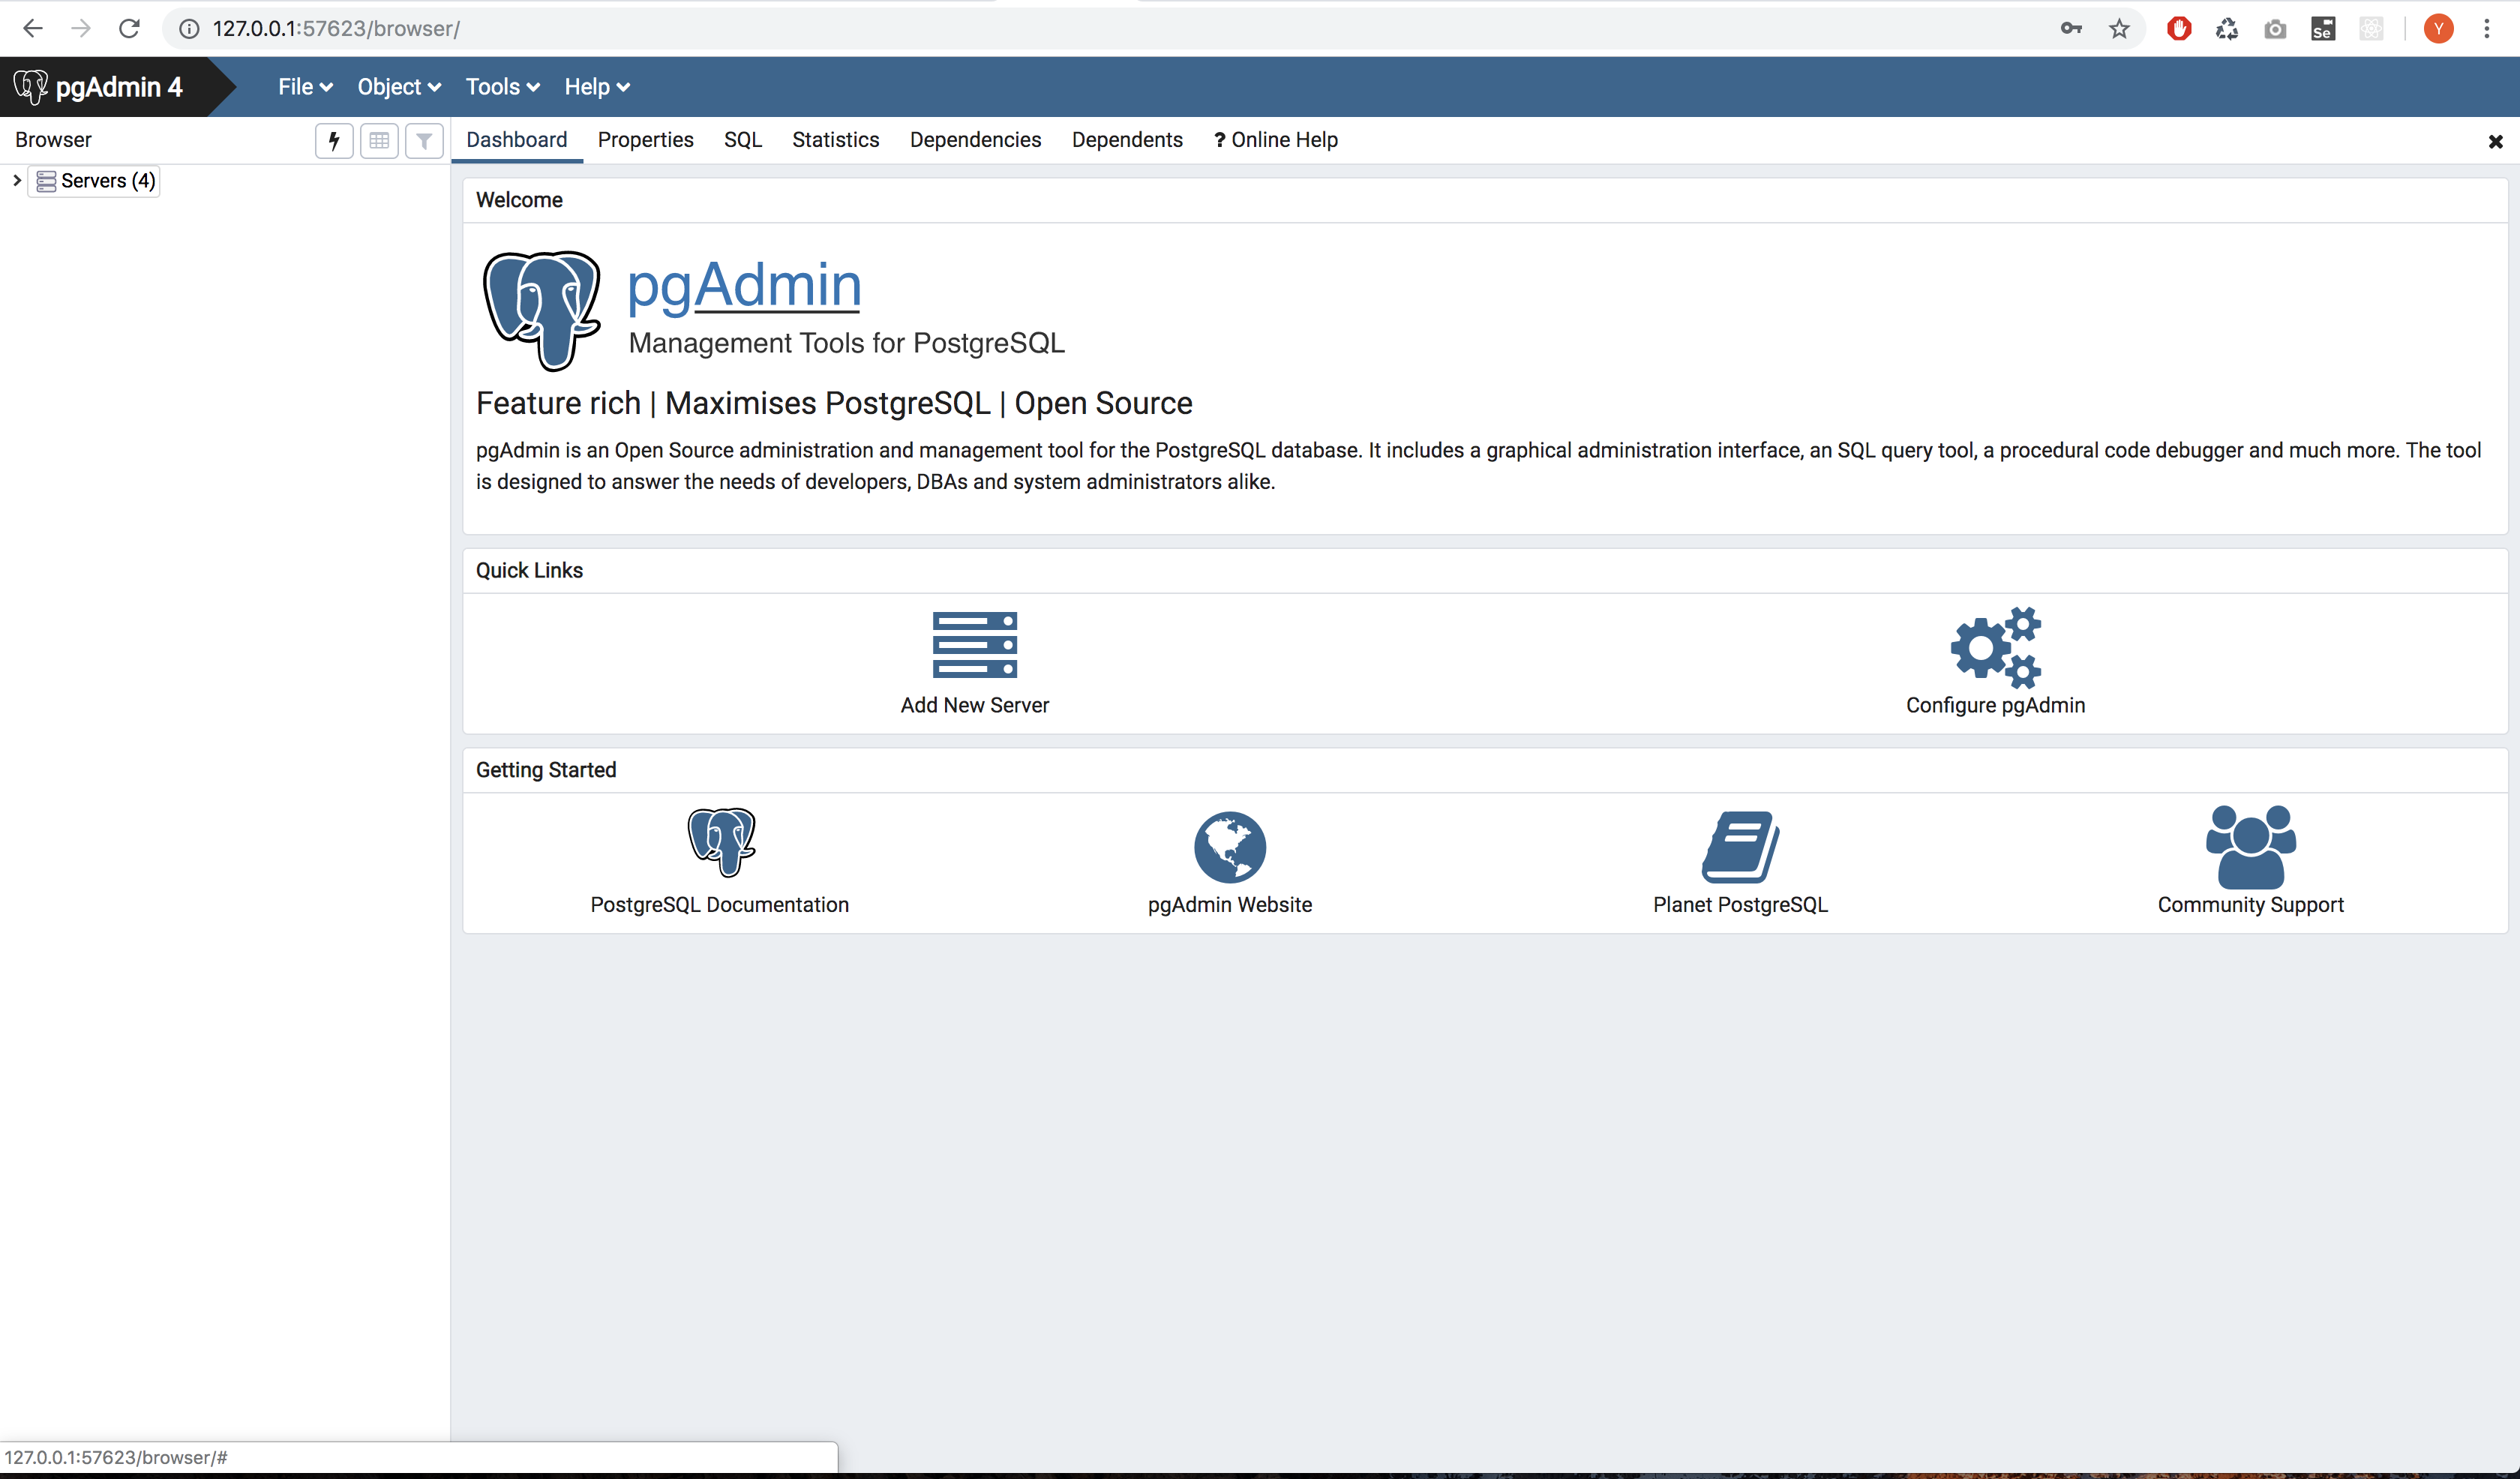2520x1479 pixels.
Task: Open the pgAdmin Website globe icon
Action: tap(1230, 847)
